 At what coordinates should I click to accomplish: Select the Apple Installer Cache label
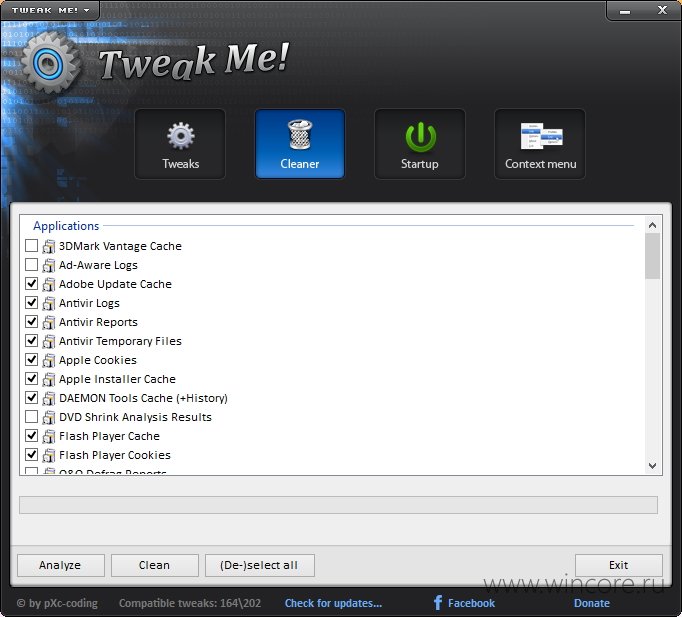[117, 379]
